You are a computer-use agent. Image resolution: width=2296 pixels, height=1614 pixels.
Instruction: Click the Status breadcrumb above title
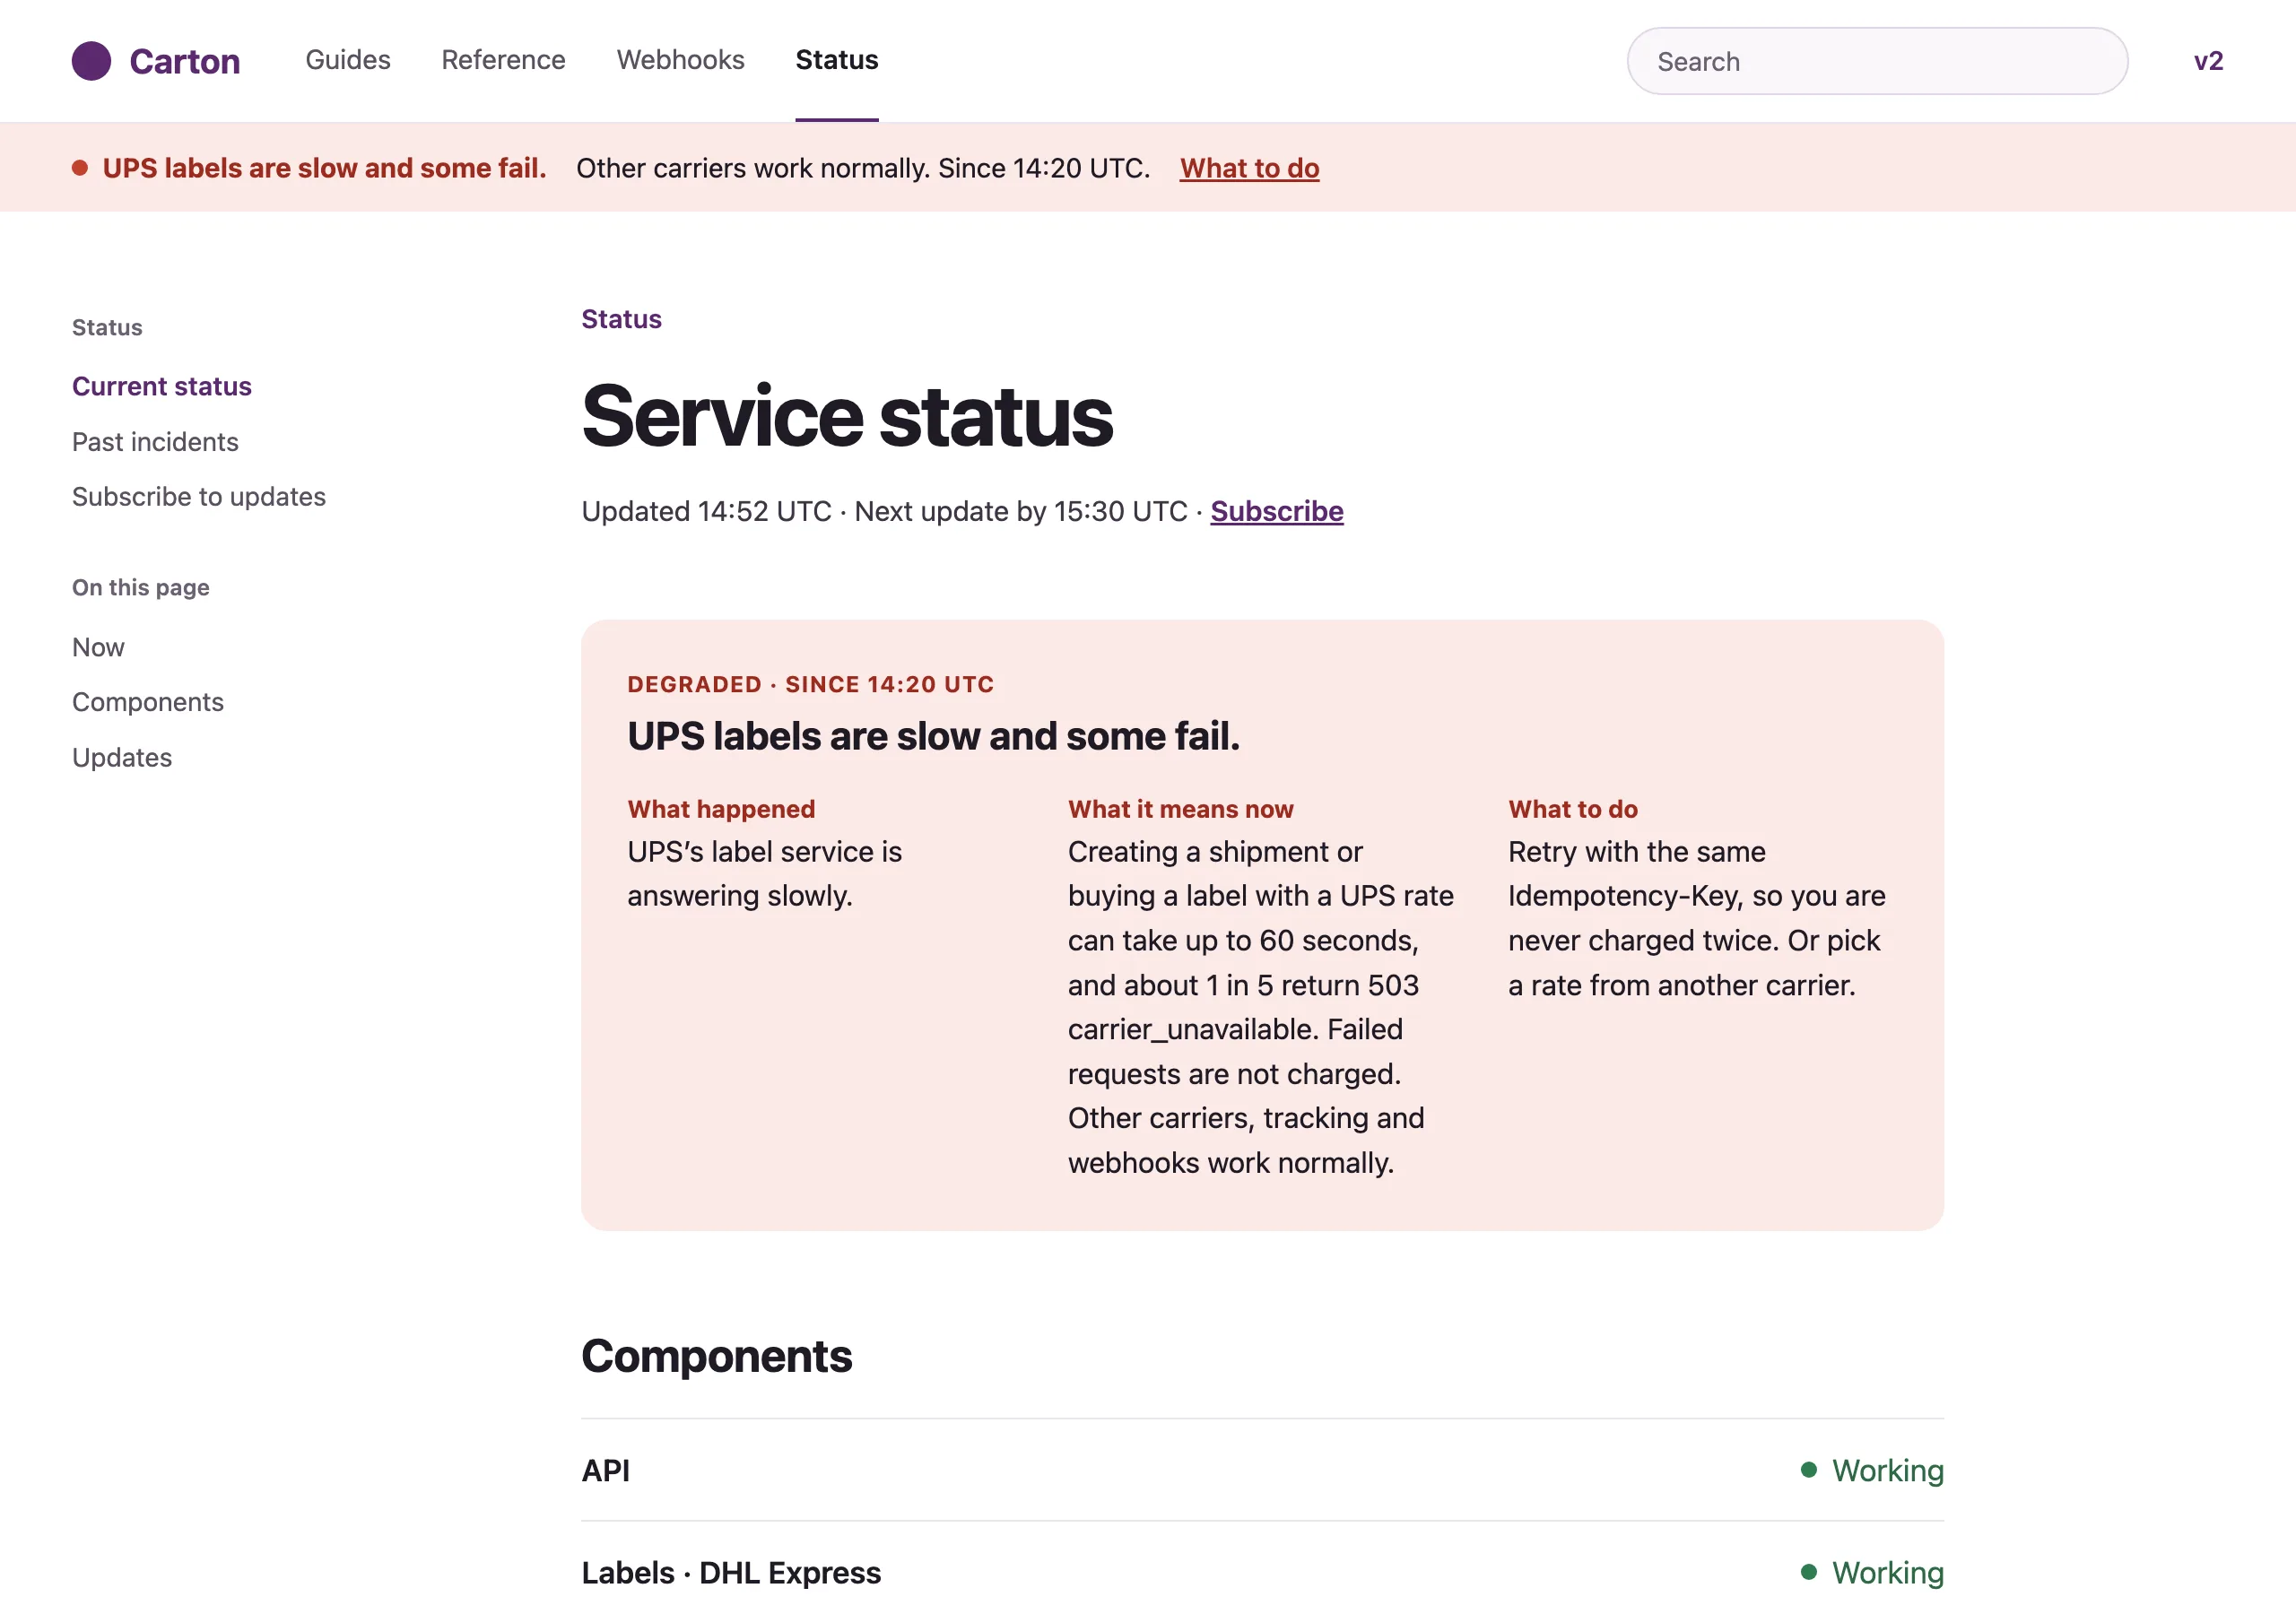click(621, 319)
